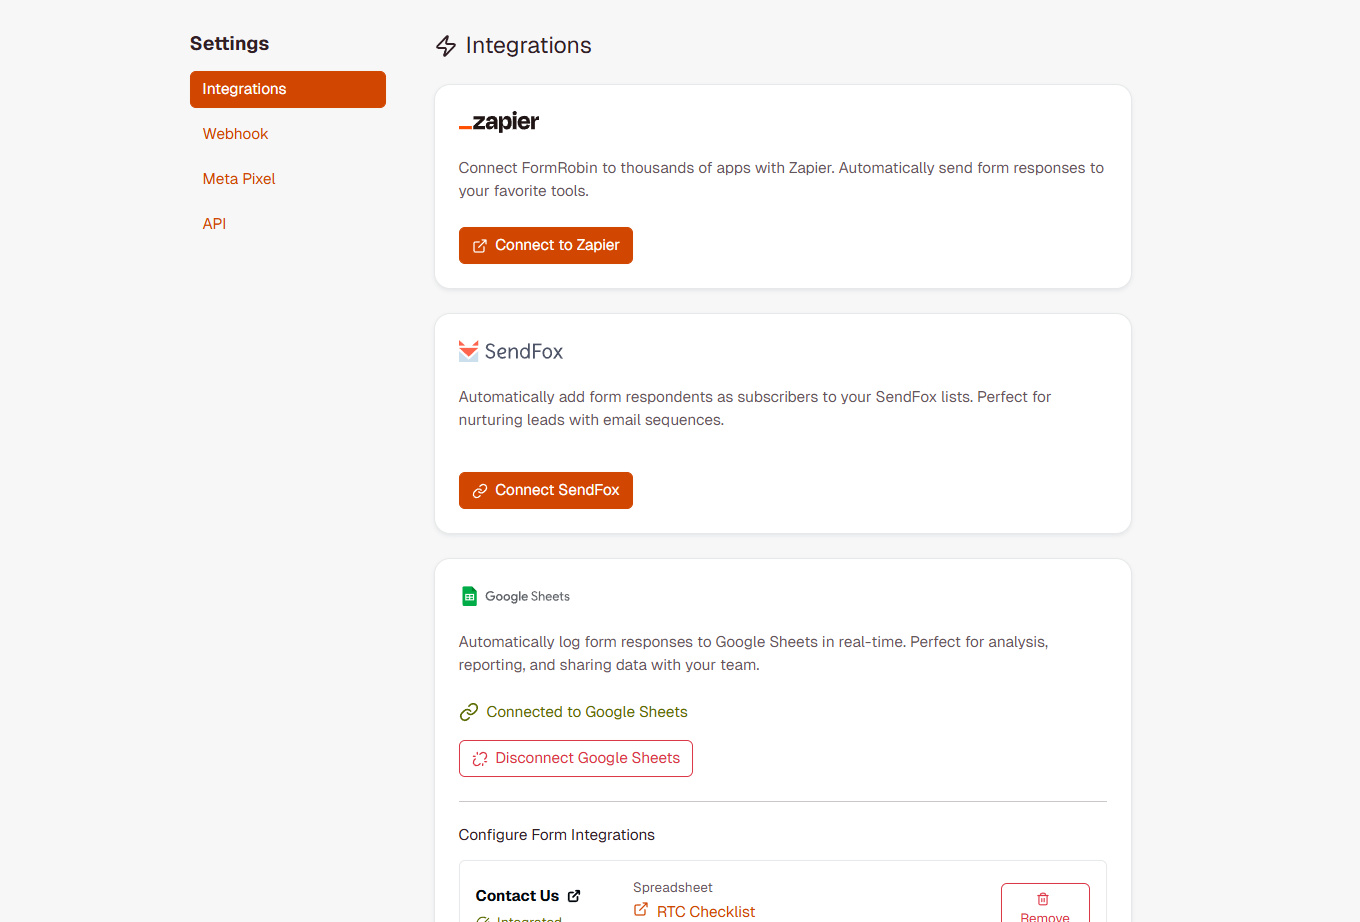
Task: Click the SendFox envelope icon
Action: pyautogui.click(x=468, y=351)
